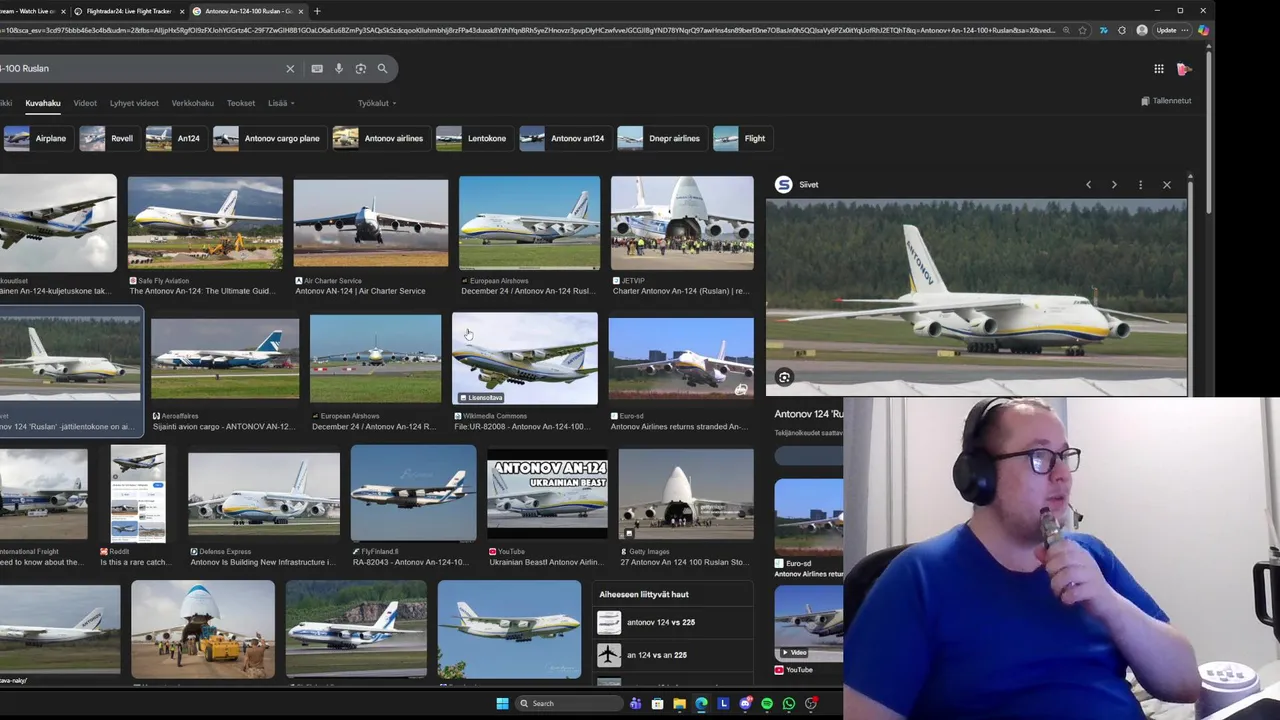This screenshot has width=1280, height=720.
Task: Open Microsoft Store from the taskbar
Action: [657, 704]
